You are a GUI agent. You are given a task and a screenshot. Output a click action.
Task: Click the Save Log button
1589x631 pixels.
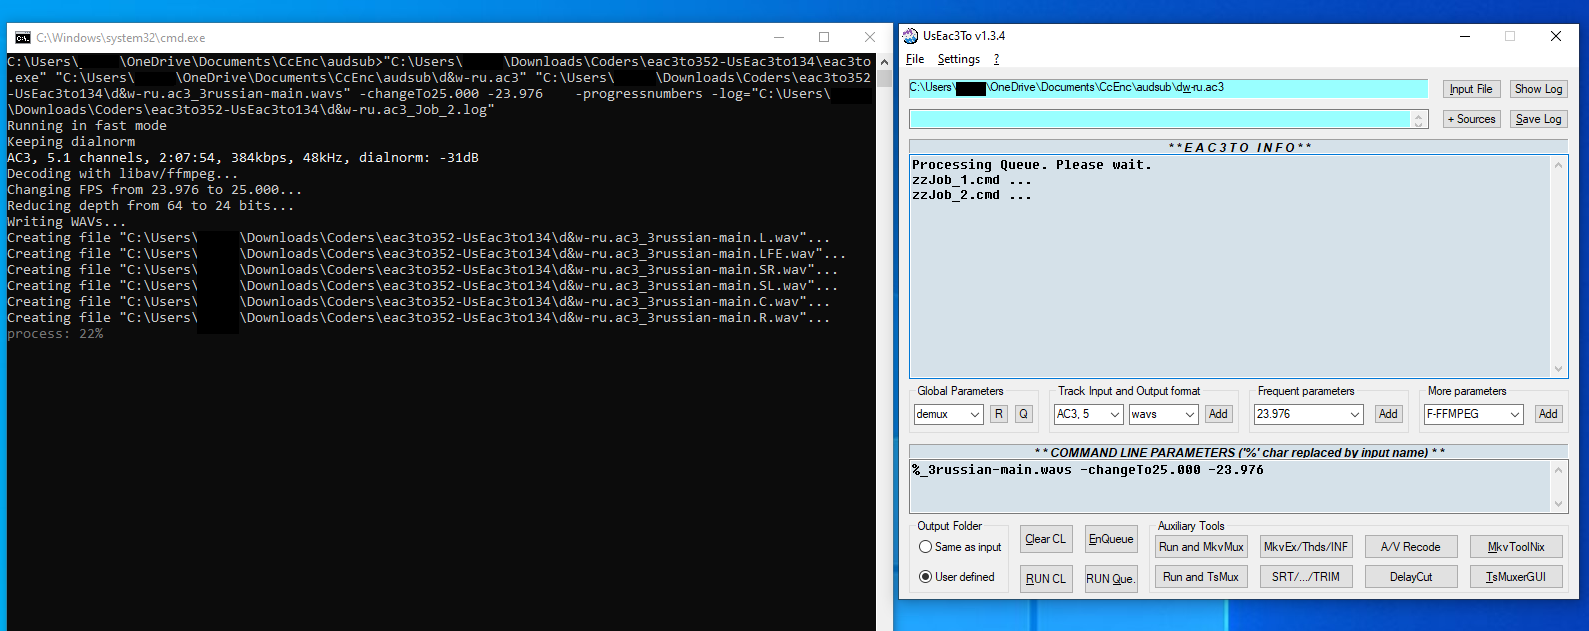(1538, 119)
